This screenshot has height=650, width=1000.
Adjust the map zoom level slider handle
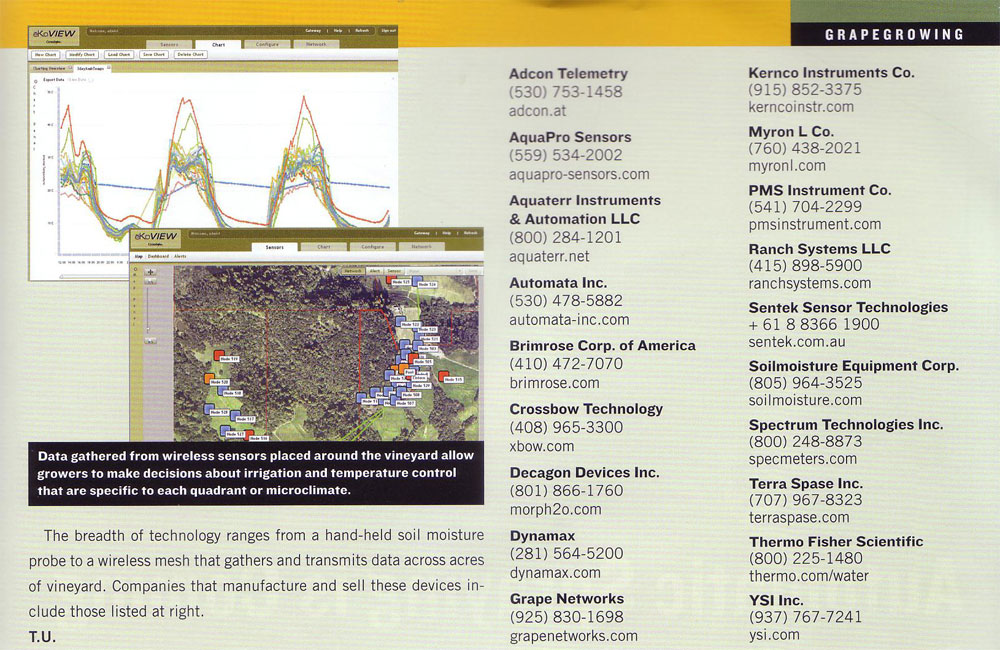(x=147, y=330)
